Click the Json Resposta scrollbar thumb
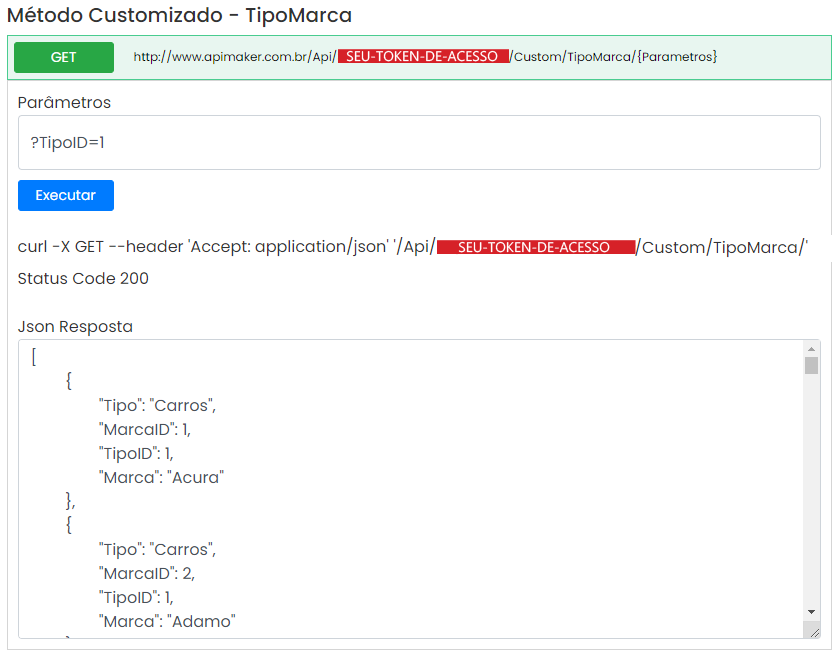This screenshot has width=838, height=655. point(811,365)
